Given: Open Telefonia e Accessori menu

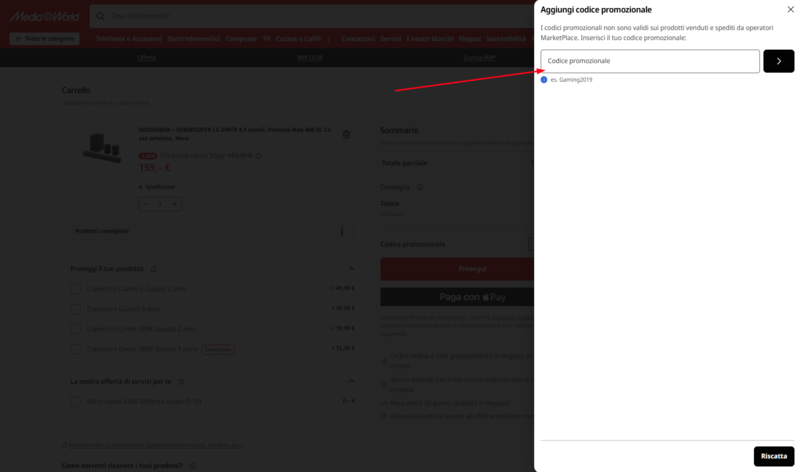Looking at the screenshot, I should [129, 39].
